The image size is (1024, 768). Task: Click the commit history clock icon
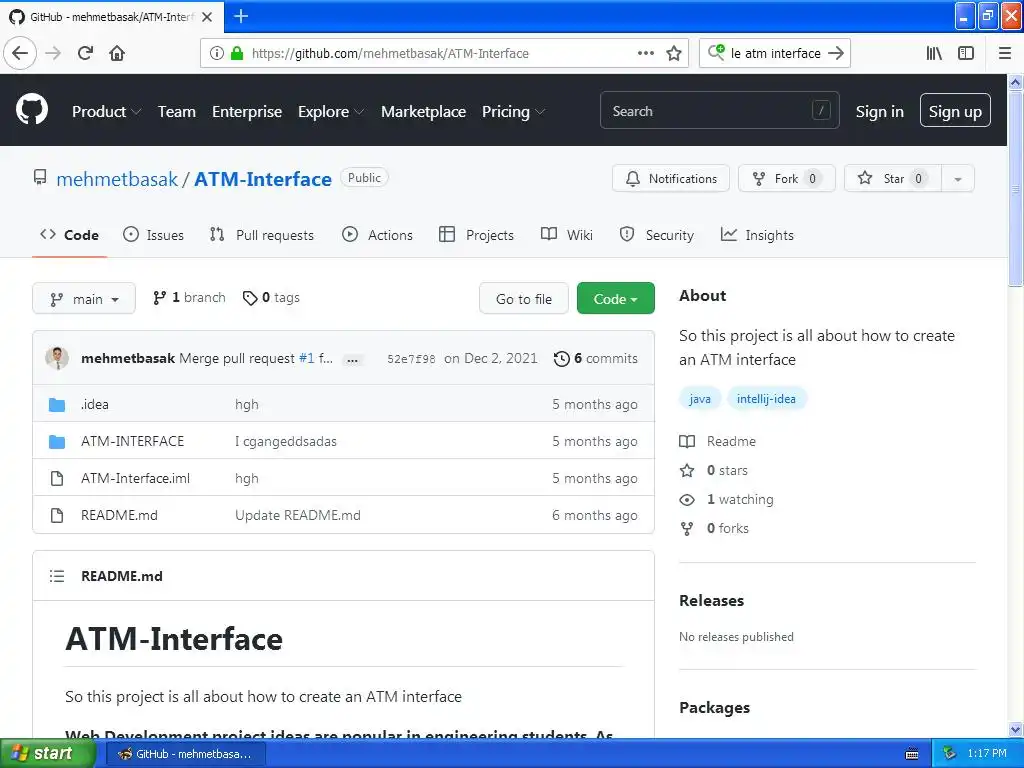click(562, 359)
